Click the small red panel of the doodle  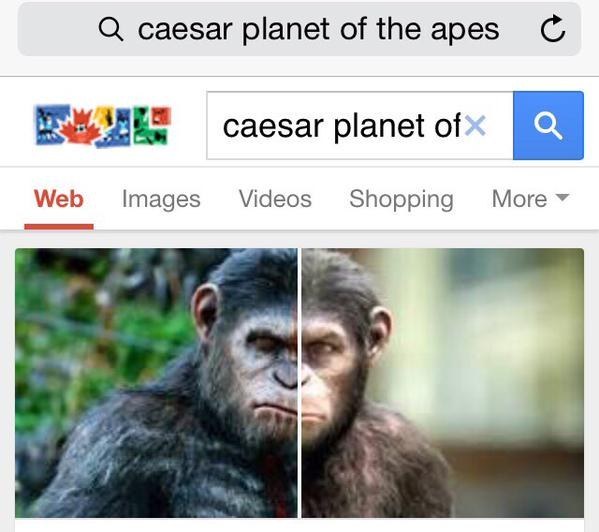161,116
